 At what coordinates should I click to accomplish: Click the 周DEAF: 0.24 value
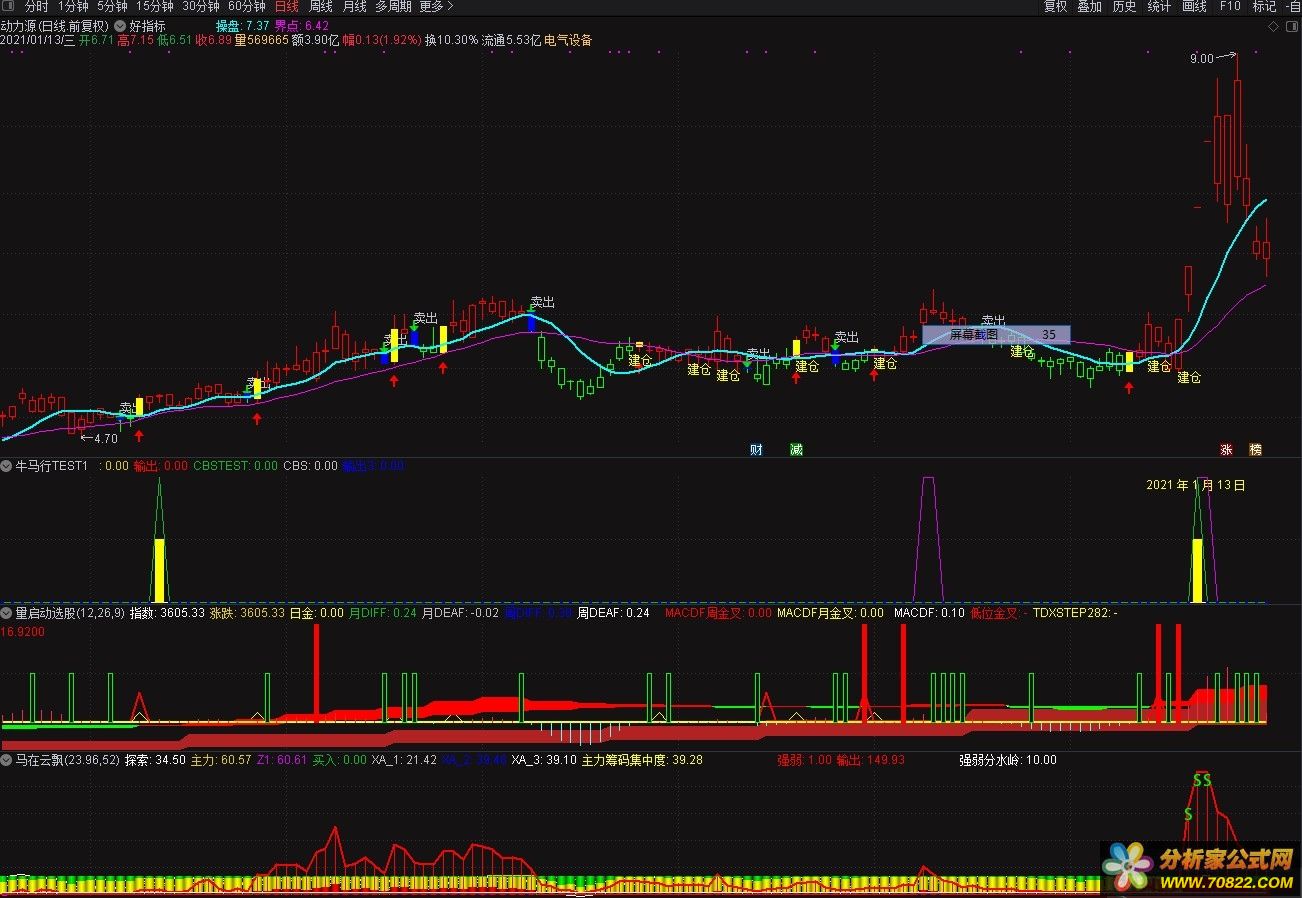613,613
